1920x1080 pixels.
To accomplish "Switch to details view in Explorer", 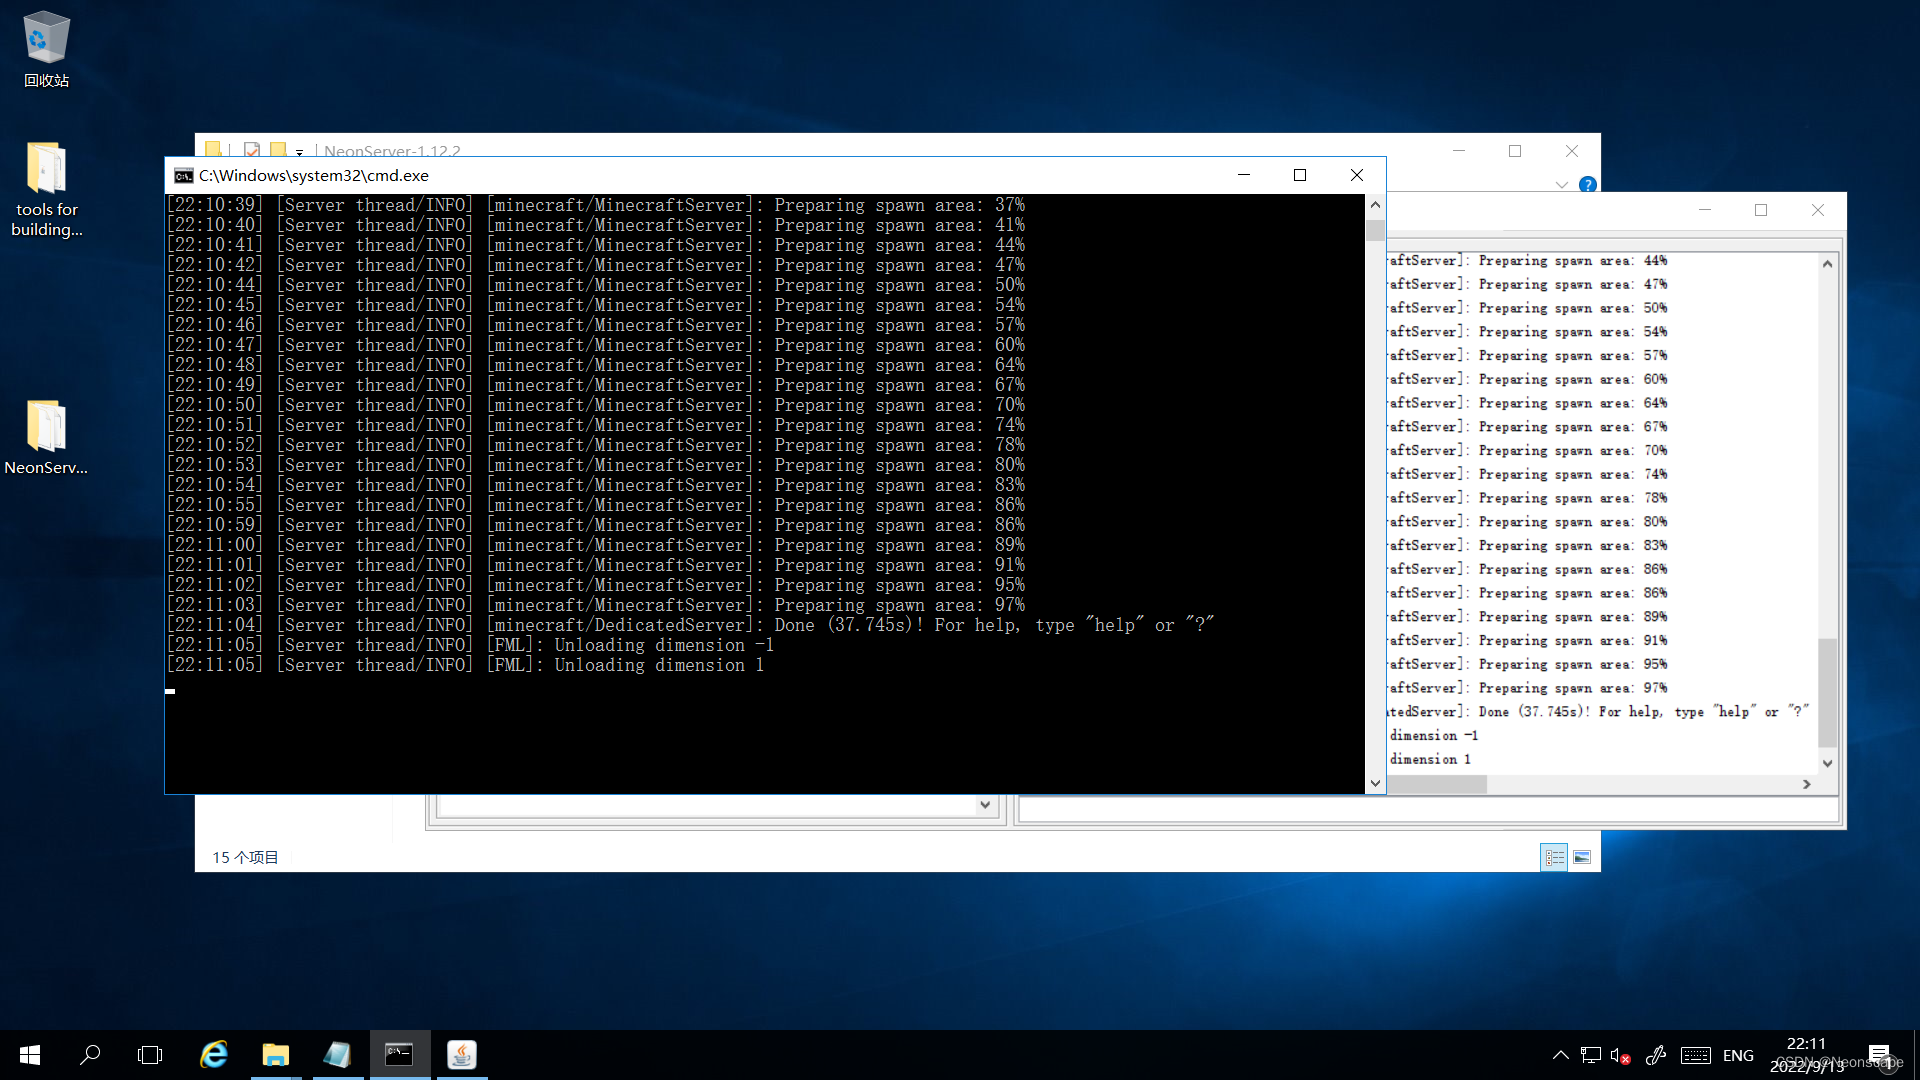I will click(x=1554, y=857).
